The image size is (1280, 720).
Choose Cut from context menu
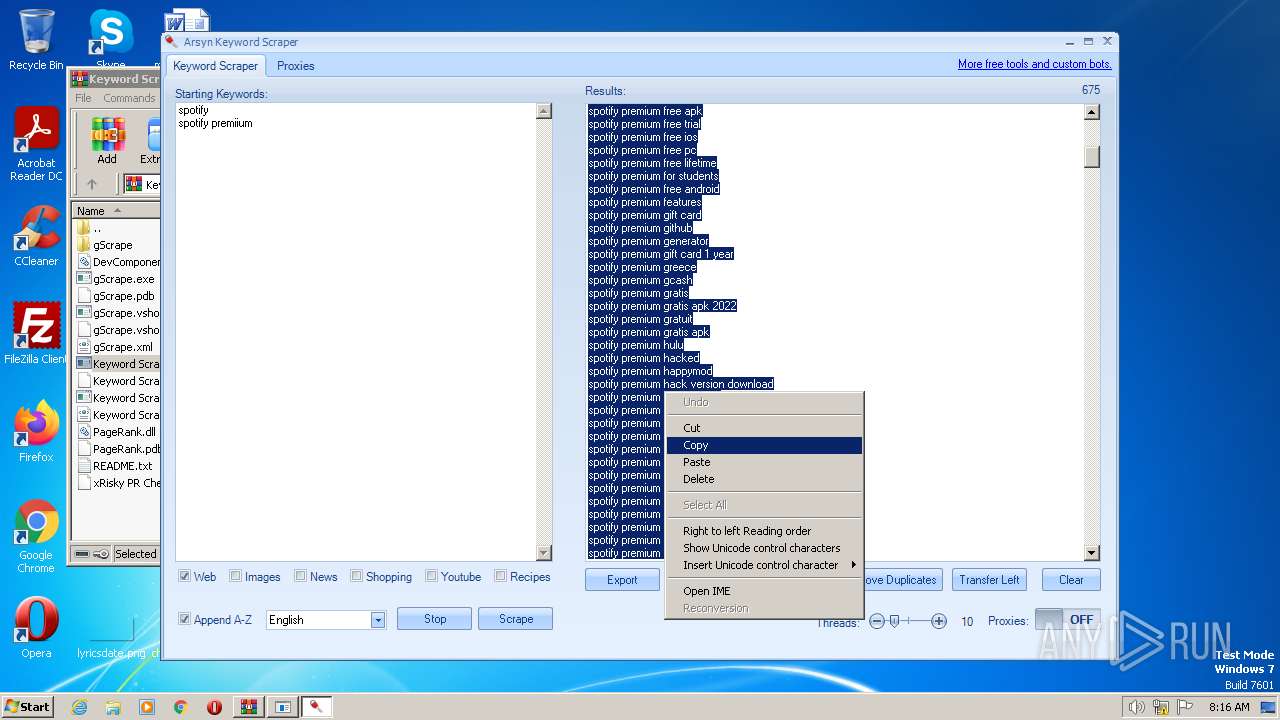pyautogui.click(x=765, y=428)
